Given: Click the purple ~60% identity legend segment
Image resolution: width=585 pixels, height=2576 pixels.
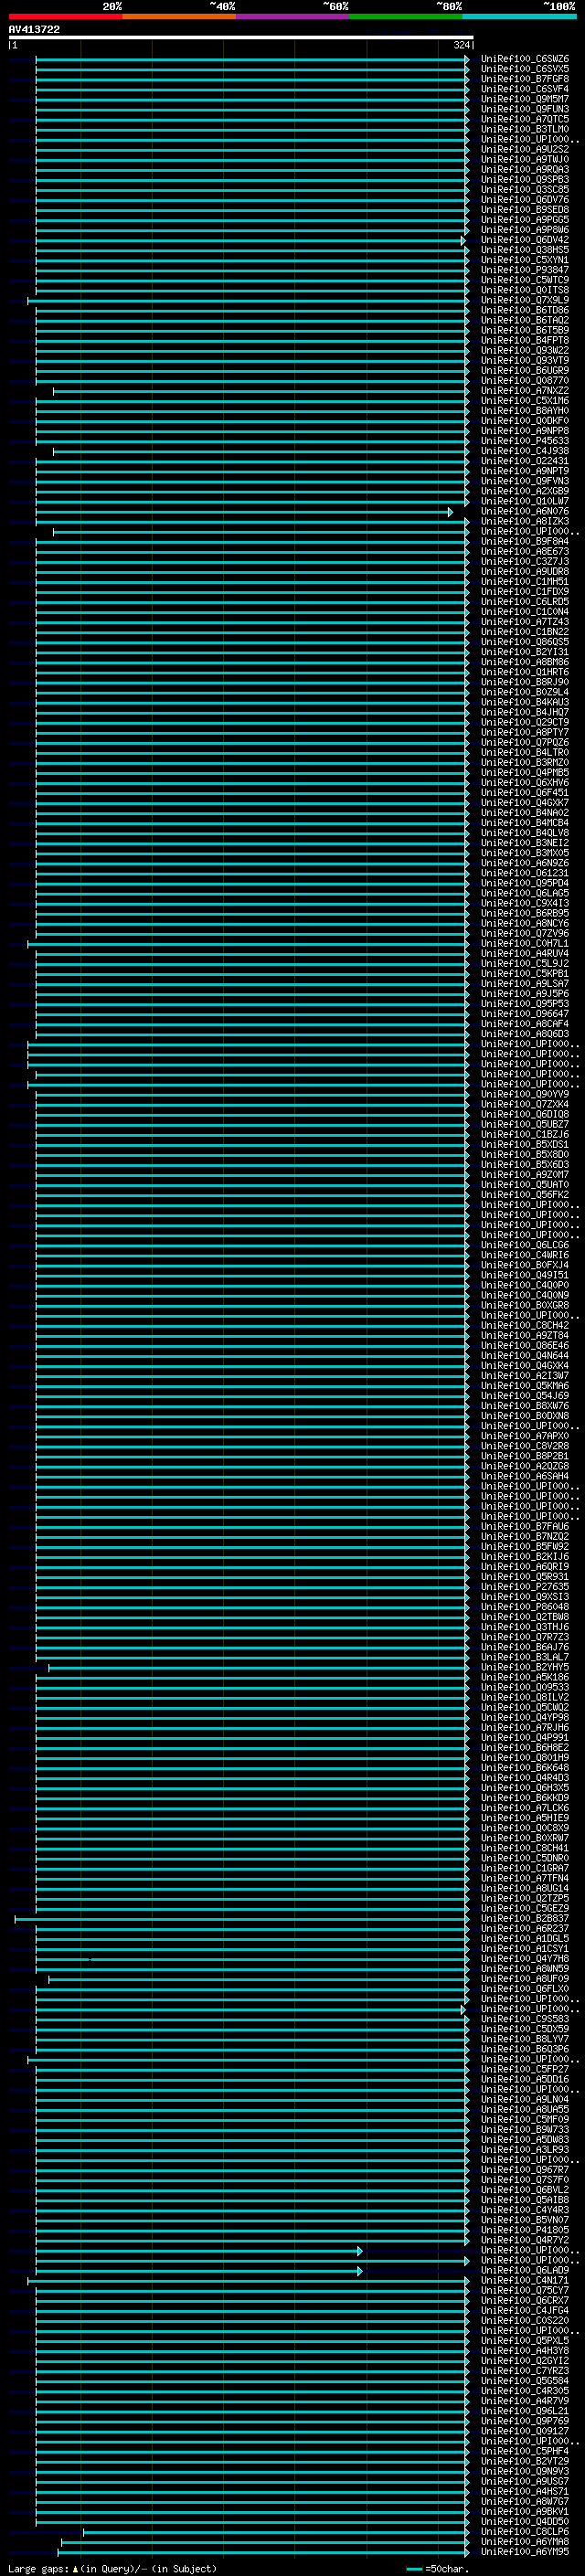Looking at the screenshot, I should tap(293, 16).
